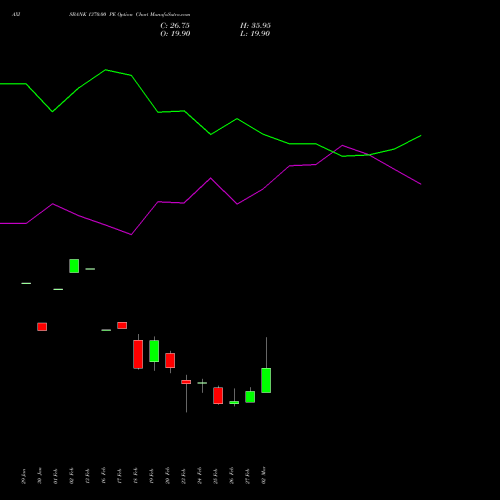The width and height of the screenshot is (500, 500).
Task: Select the green candle above 02 Feb
Action: (x=74, y=266)
